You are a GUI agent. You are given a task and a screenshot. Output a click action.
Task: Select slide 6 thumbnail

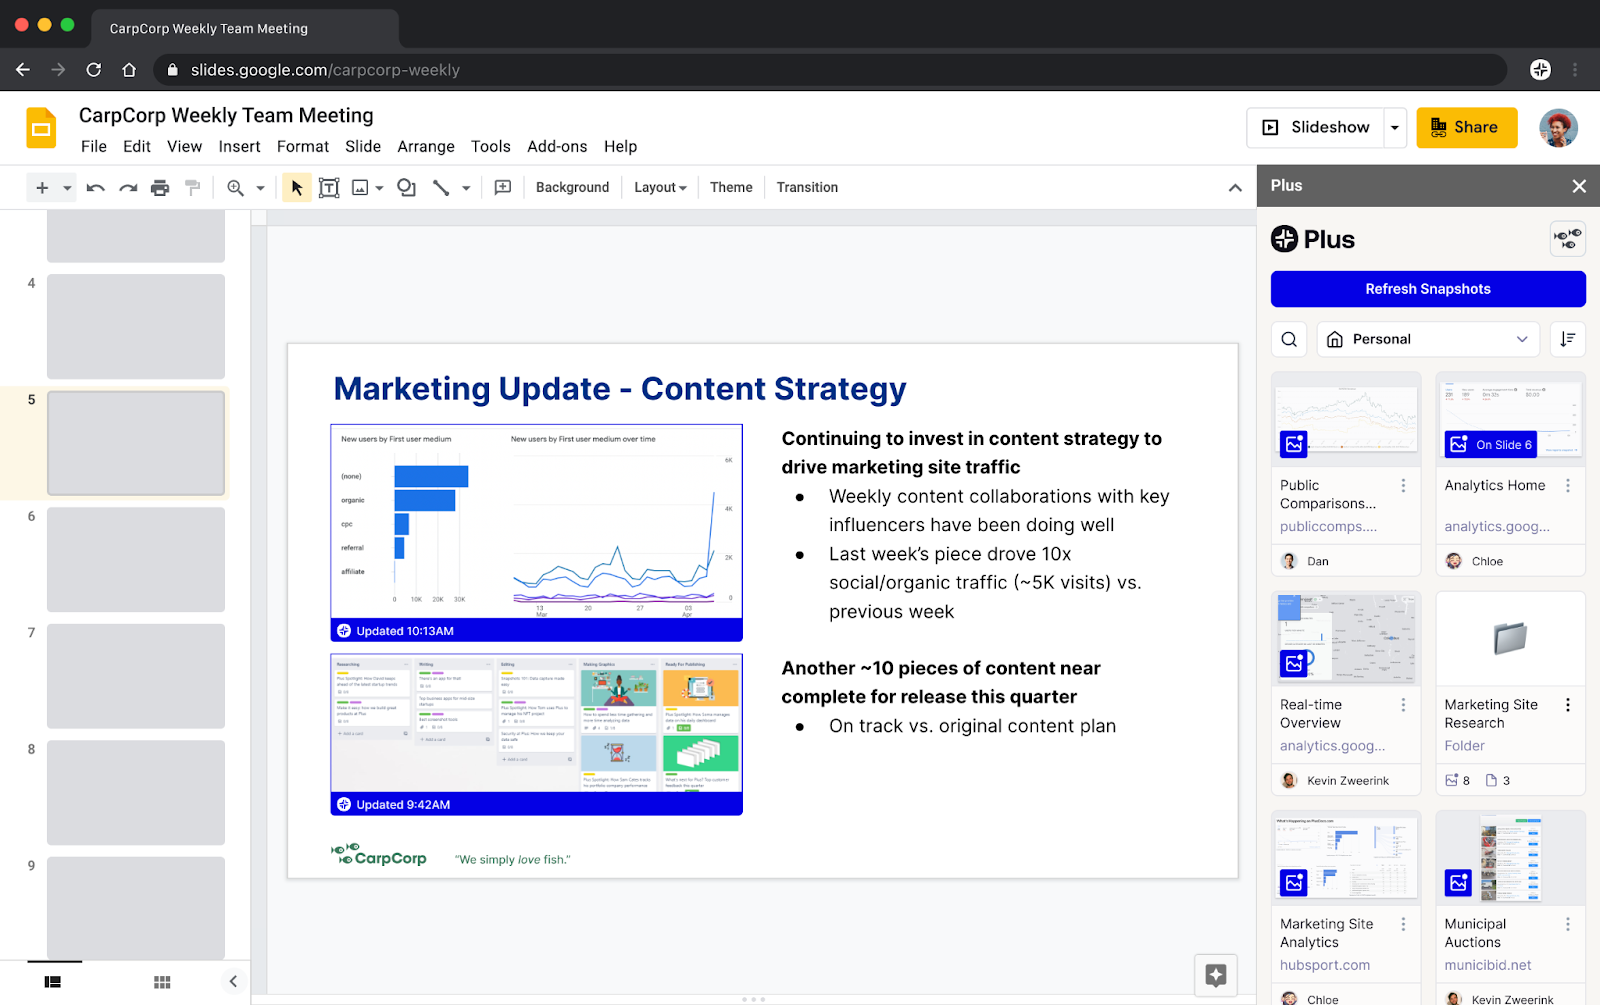tap(136, 559)
